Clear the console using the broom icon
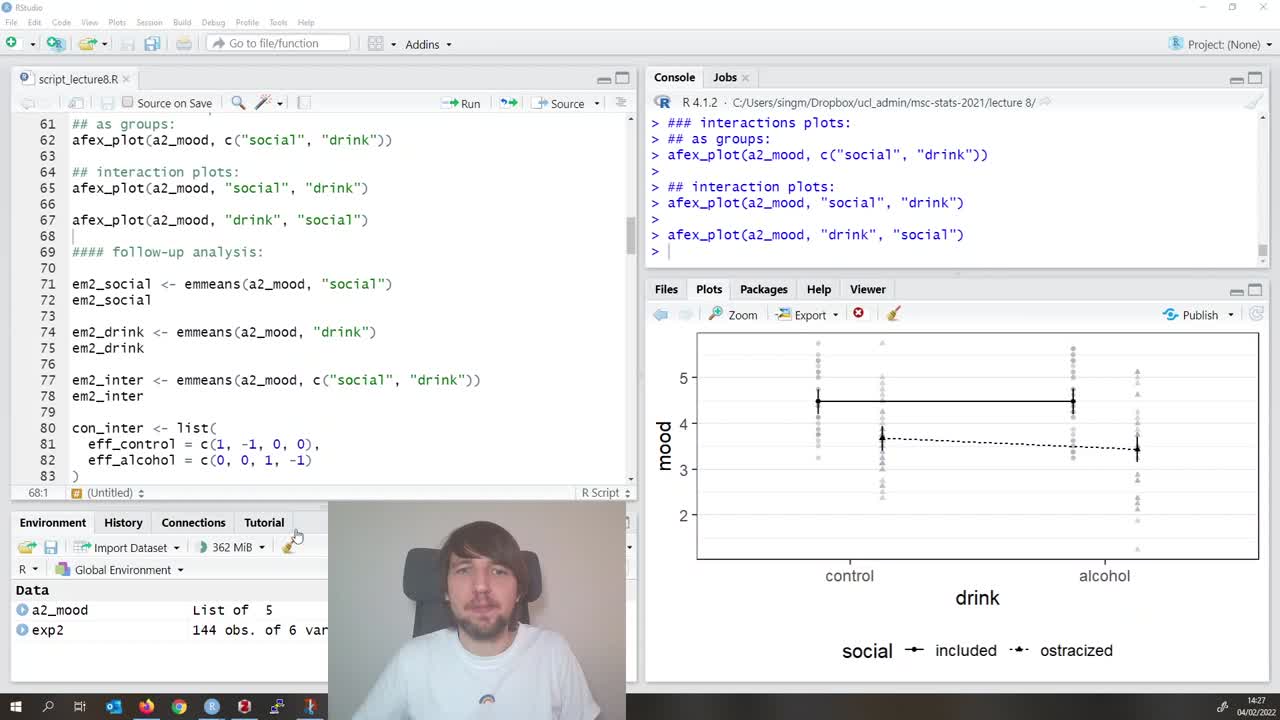 [1254, 102]
